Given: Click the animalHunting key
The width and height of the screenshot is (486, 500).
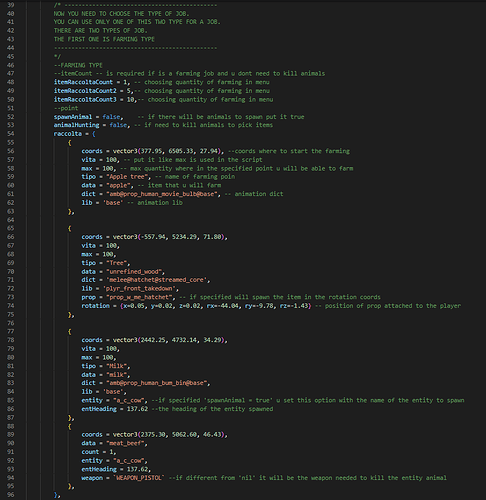Looking at the screenshot, I should tap(76, 125).
